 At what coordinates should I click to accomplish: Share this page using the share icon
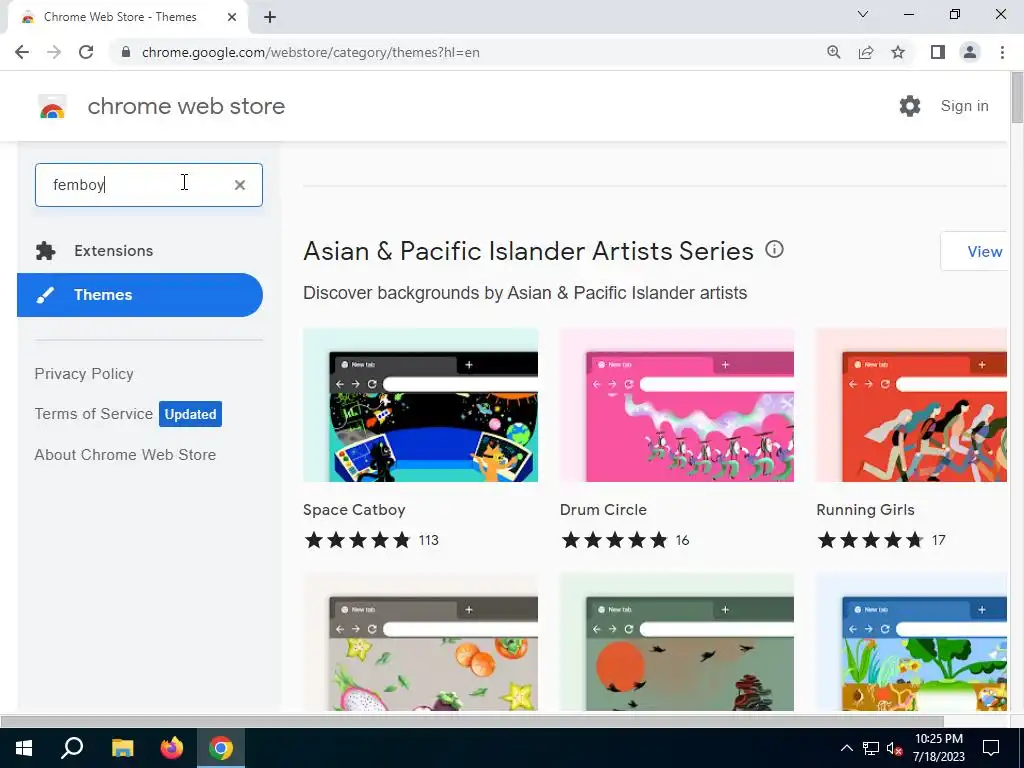[866, 52]
